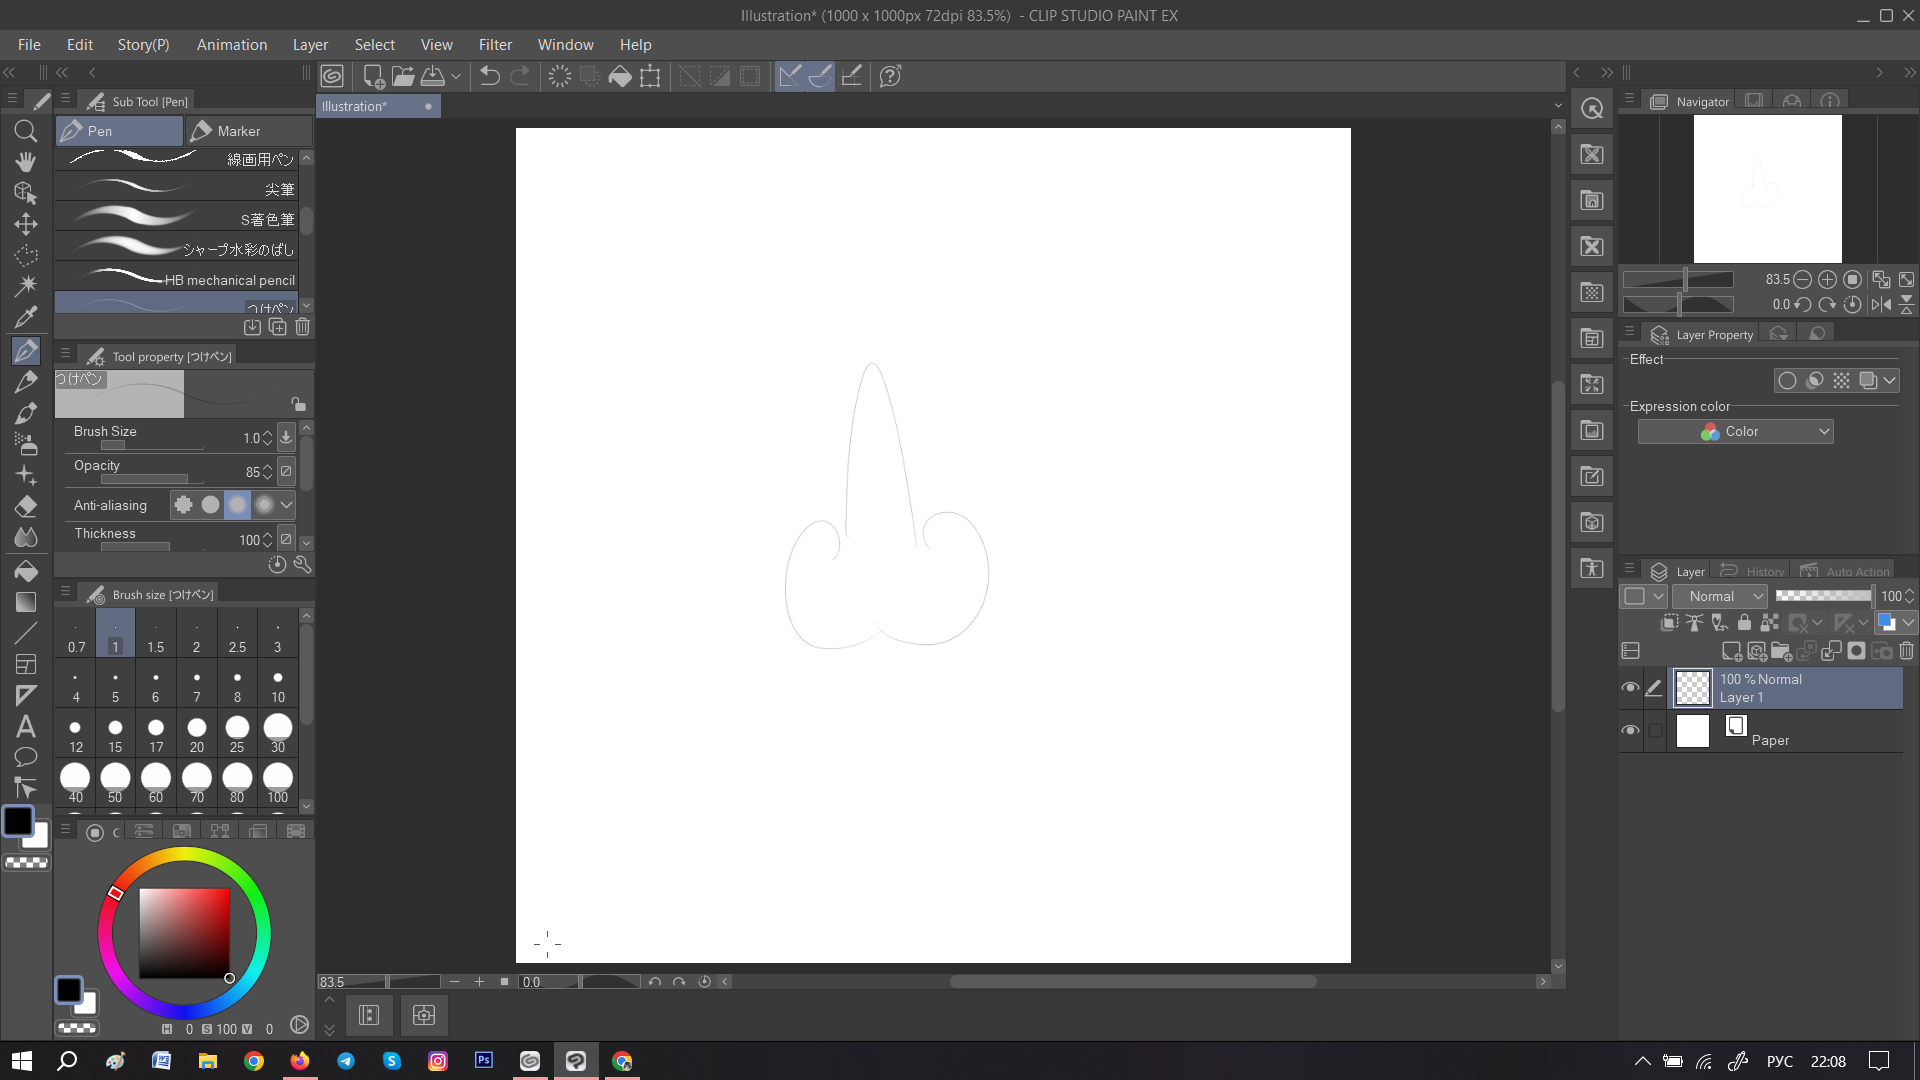The width and height of the screenshot is (1920, 1080).
Task: Select the Operation object tool
Action: click(26, 193)
